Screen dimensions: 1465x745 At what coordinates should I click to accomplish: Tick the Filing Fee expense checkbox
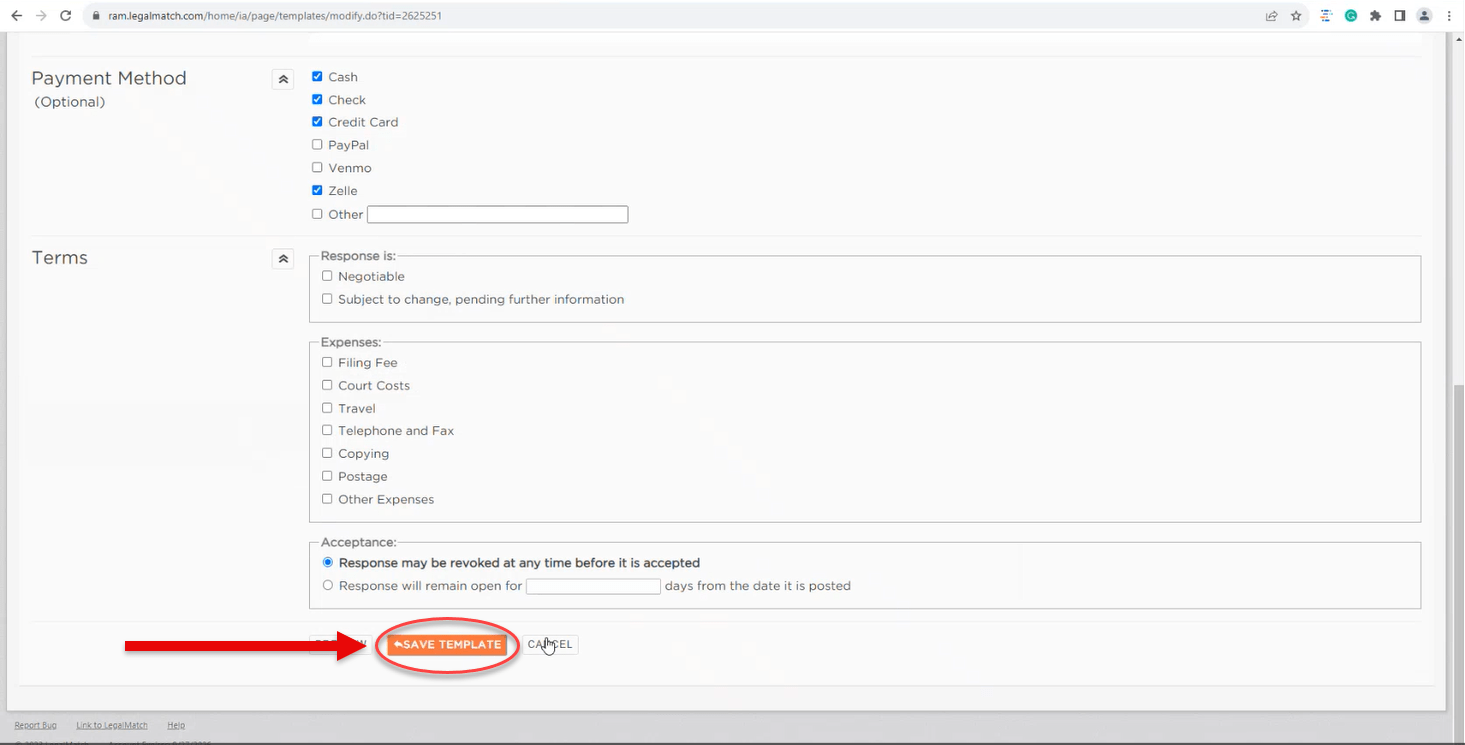click(327, 362)
